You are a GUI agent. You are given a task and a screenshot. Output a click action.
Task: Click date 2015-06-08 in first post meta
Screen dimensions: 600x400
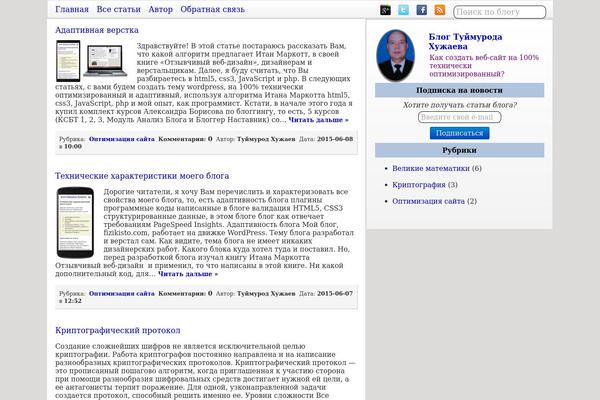click(x=335, y=139)
